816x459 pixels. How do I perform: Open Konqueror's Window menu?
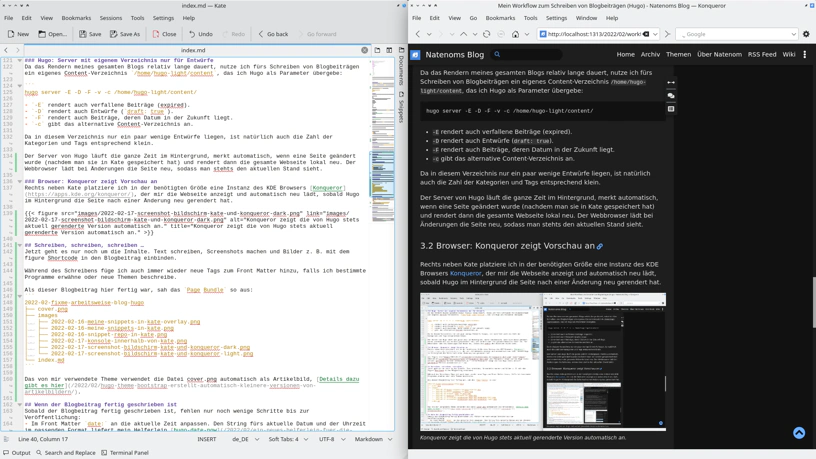click(x=586, y=18)
